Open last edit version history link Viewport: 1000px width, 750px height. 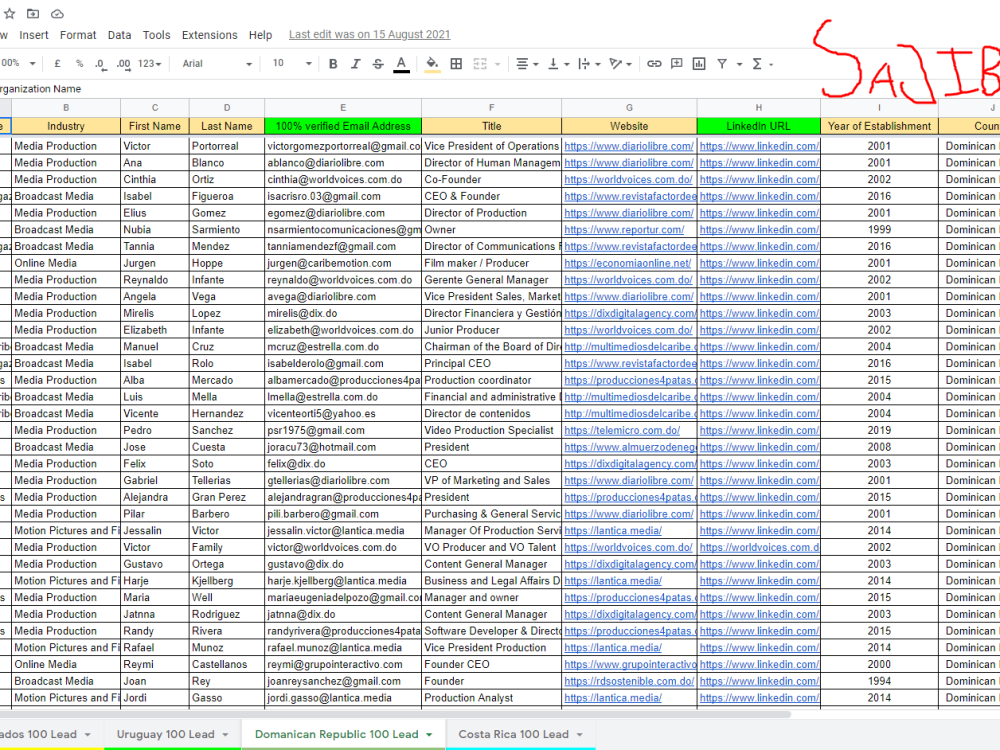click(369, 34)
